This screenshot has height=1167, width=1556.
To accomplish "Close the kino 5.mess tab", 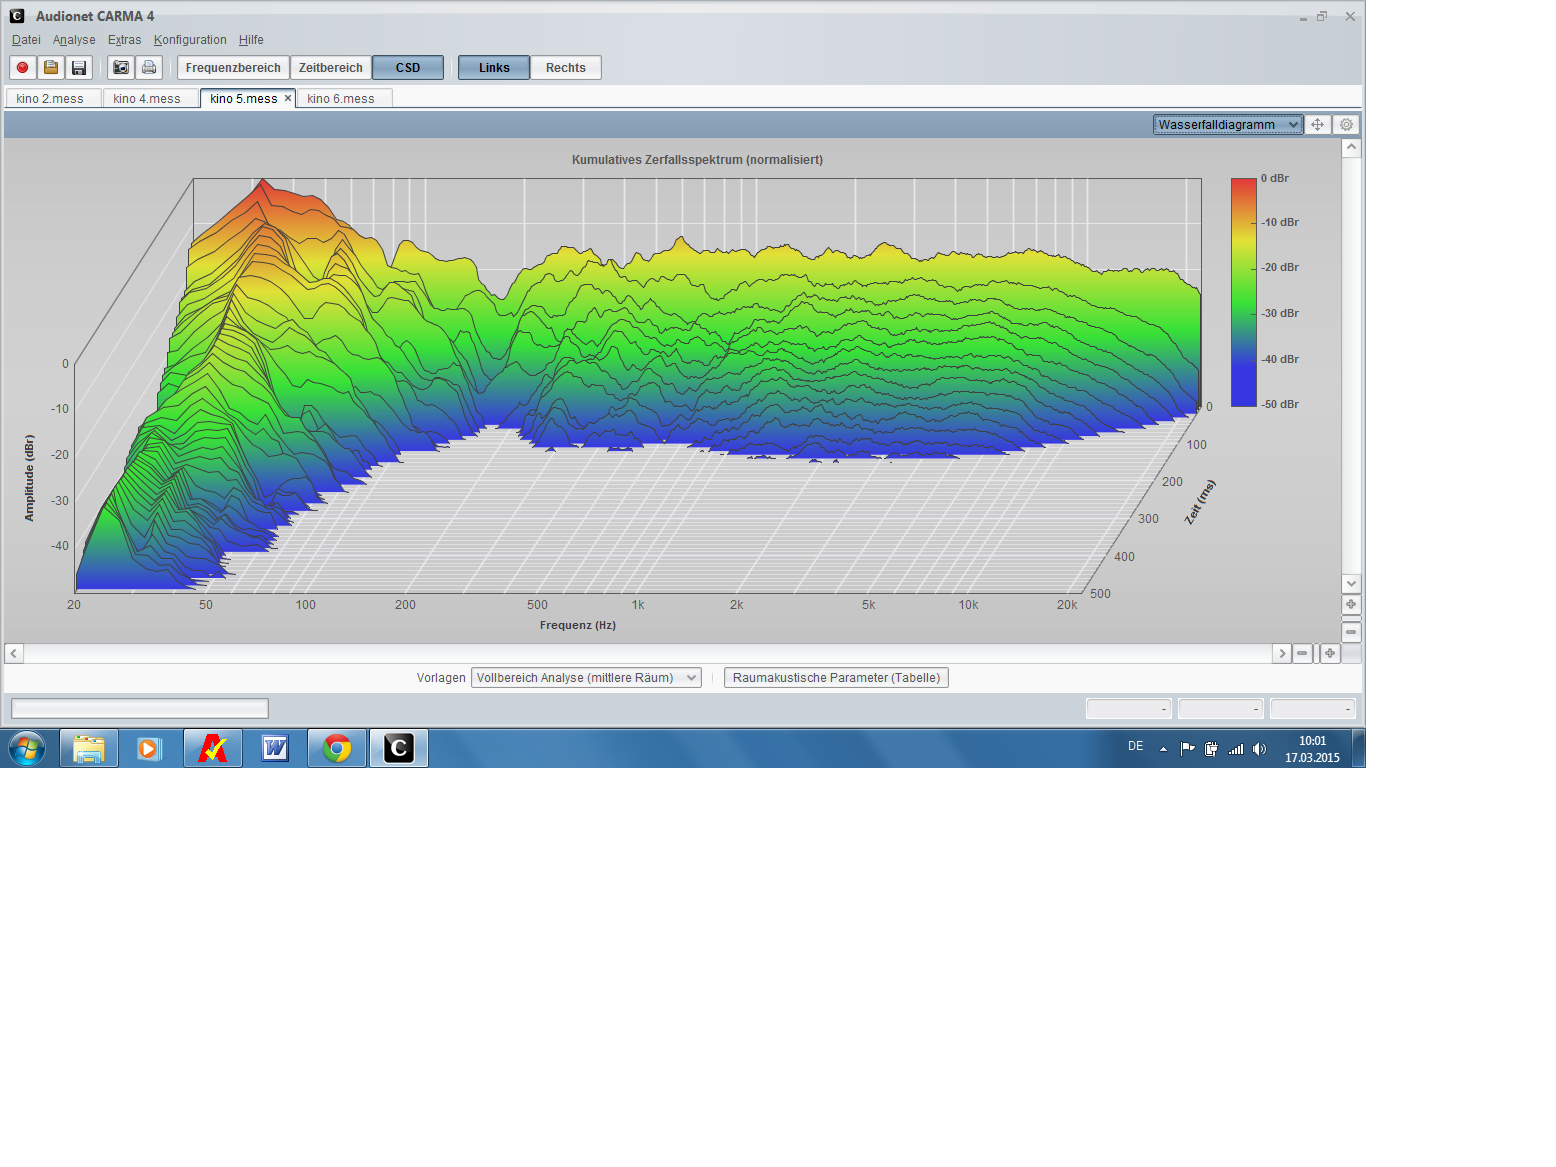I will 288,98.
